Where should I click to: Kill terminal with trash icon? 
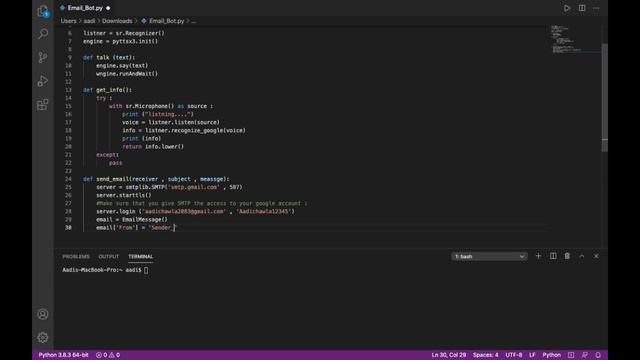[x=567, y=256]
